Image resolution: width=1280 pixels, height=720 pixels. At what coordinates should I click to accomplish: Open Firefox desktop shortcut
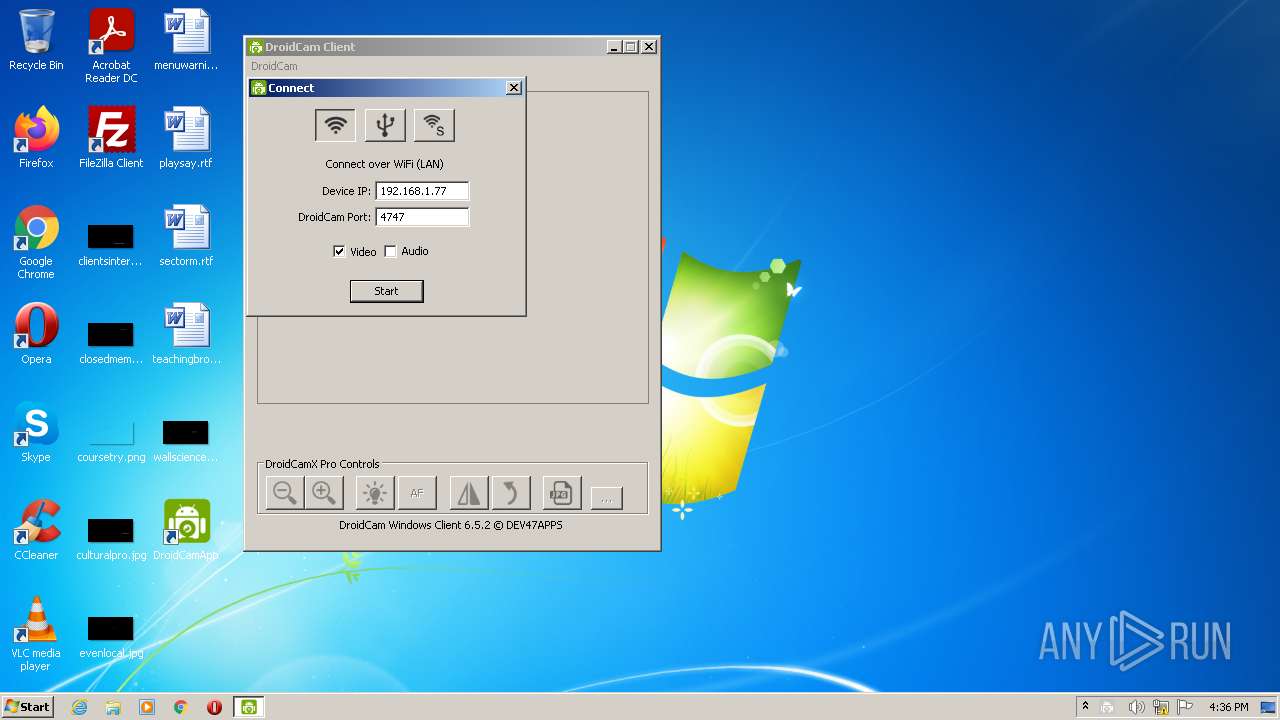(x=36, y=138)
